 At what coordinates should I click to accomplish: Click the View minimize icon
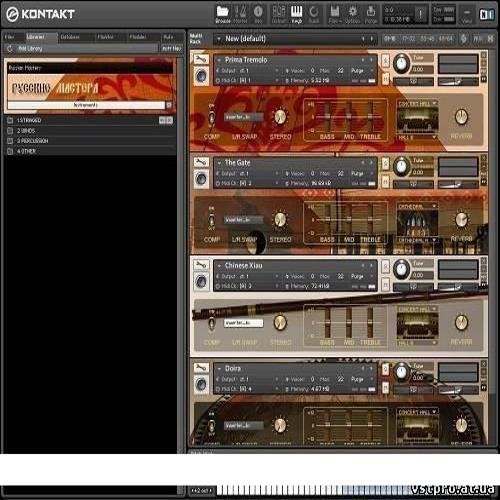(x=467, y=13)
